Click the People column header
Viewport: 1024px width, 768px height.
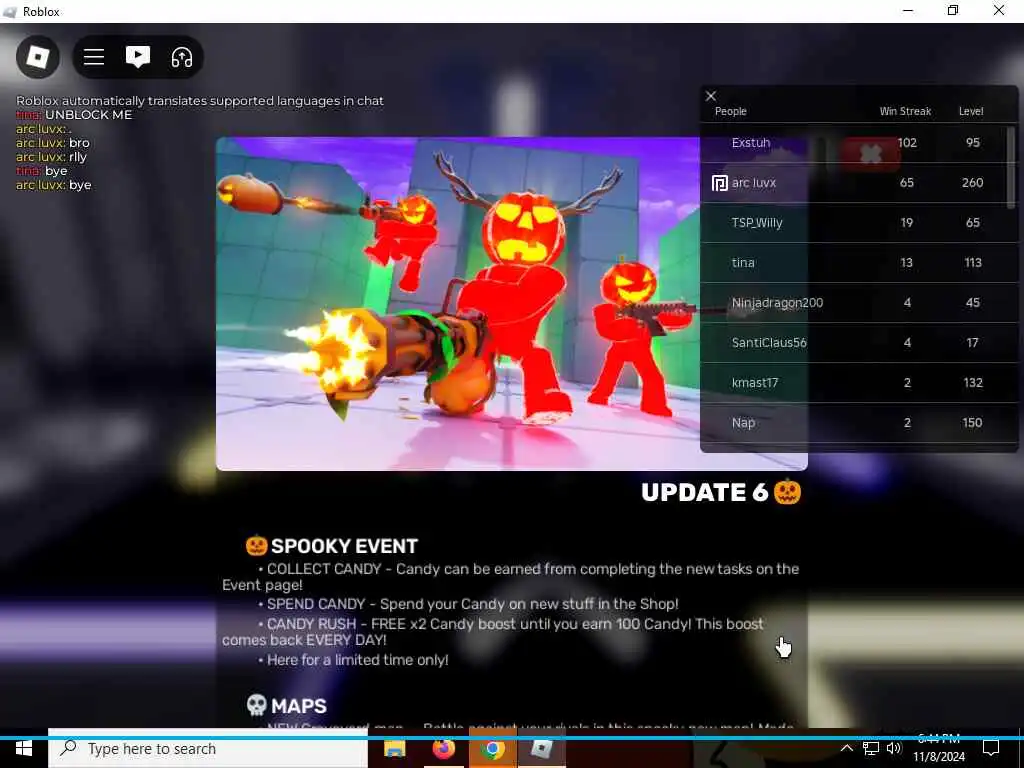(x=731, y=111)
